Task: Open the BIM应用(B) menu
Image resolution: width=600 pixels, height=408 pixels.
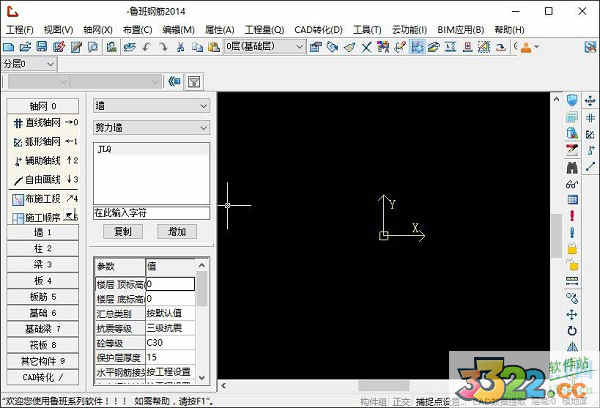Action: [x=461, y=30]
